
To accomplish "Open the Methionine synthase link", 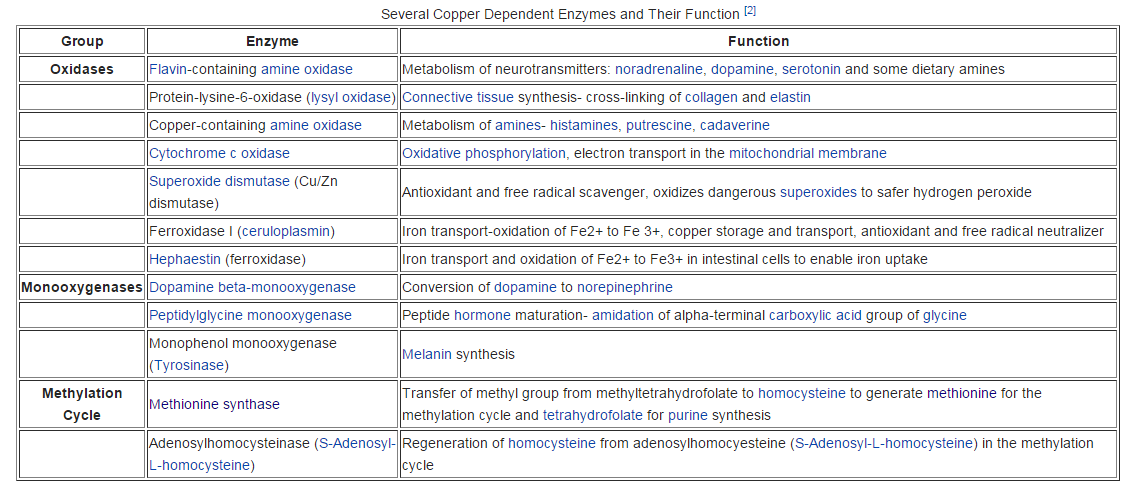I will (214, 404).
